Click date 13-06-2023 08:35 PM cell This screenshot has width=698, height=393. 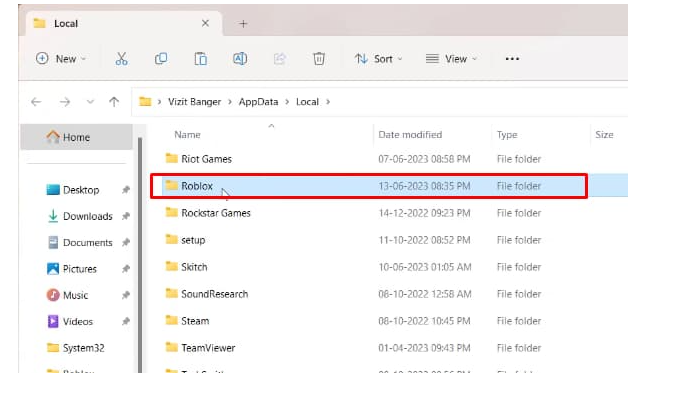pyautogui.click(x=424, y=186)
